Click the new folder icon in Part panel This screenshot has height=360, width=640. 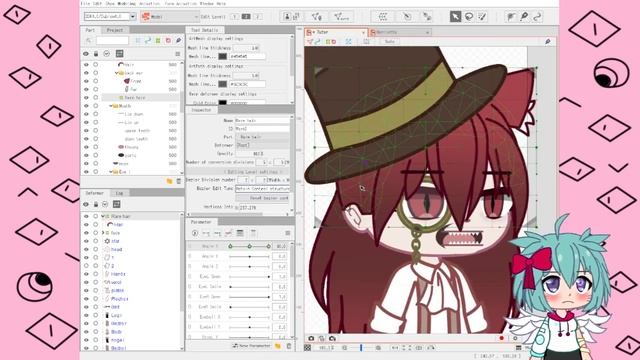coord(169,181)
